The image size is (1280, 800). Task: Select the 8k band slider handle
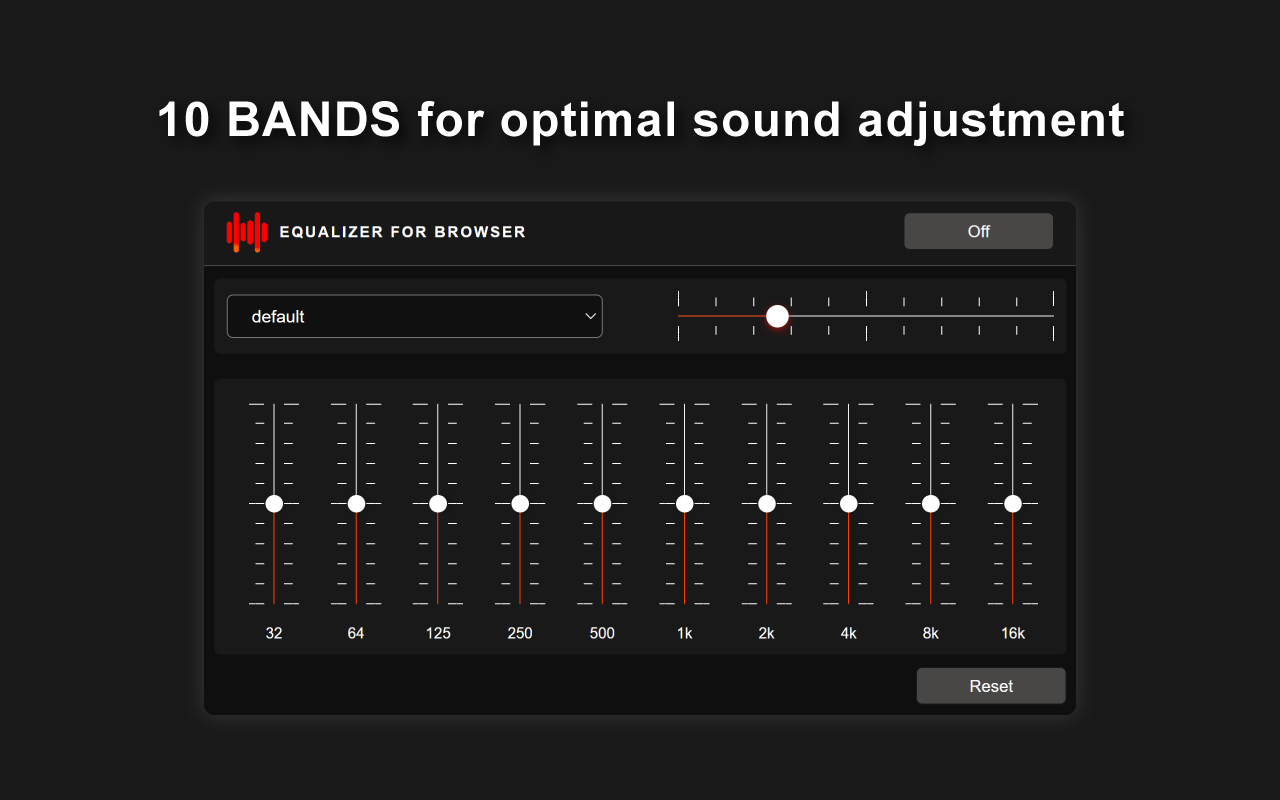[x=930, y=504]
